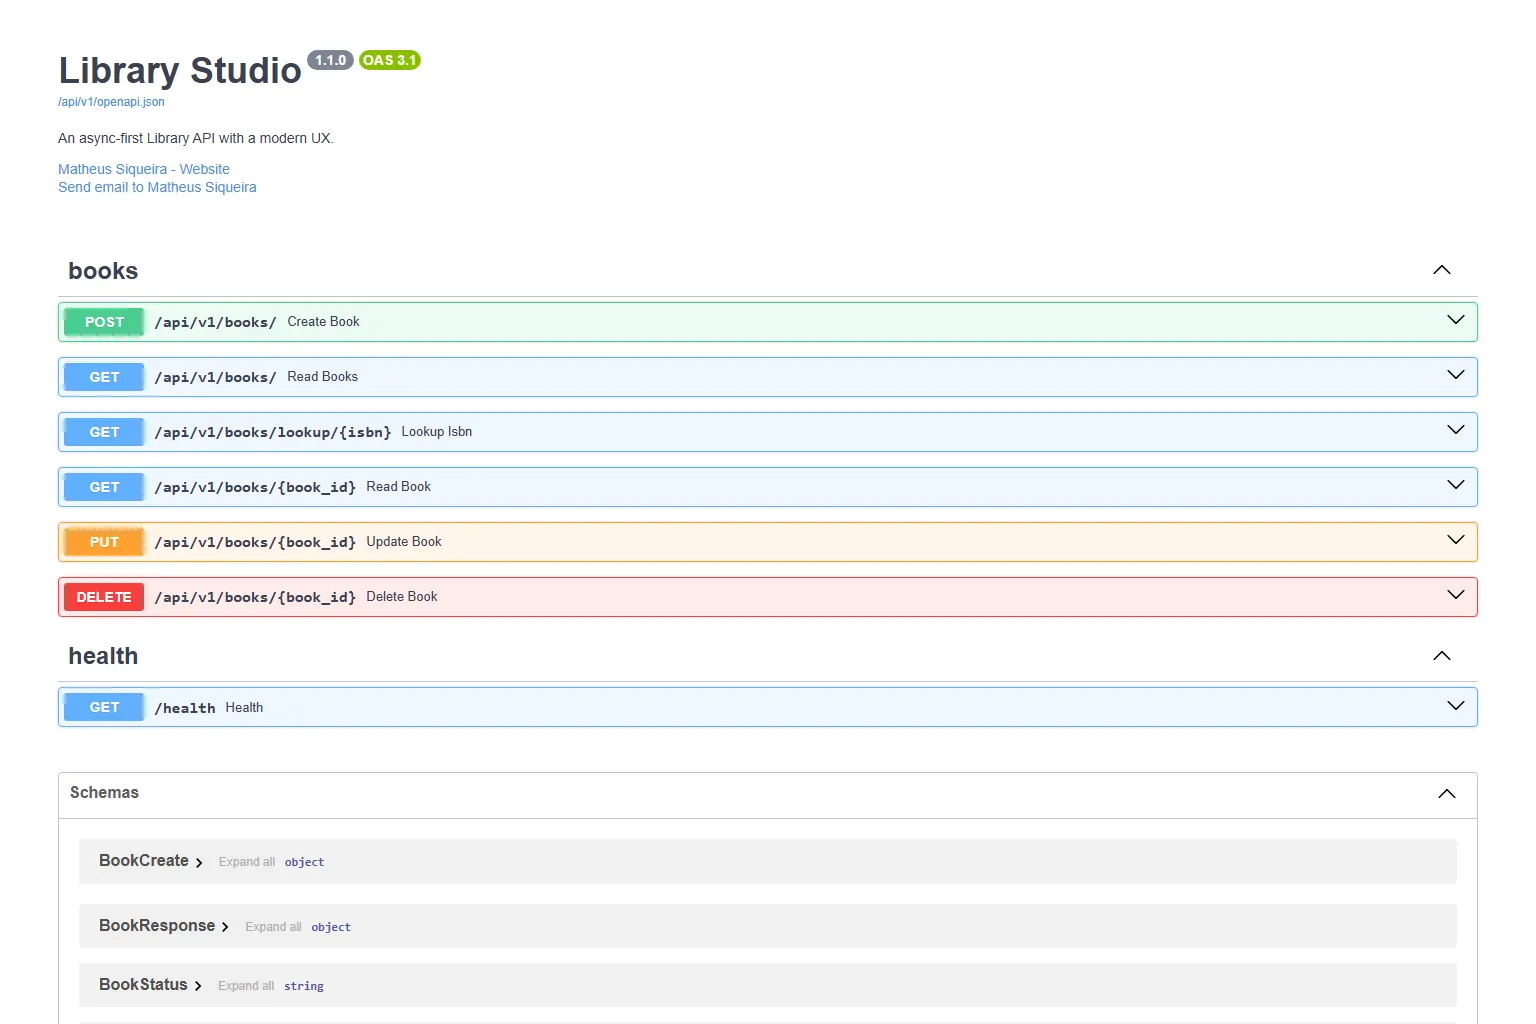Viewport: 1536px width, 1024px height.
Task: Expand GET /health endpoint arrow
Action: (1456, 706)
